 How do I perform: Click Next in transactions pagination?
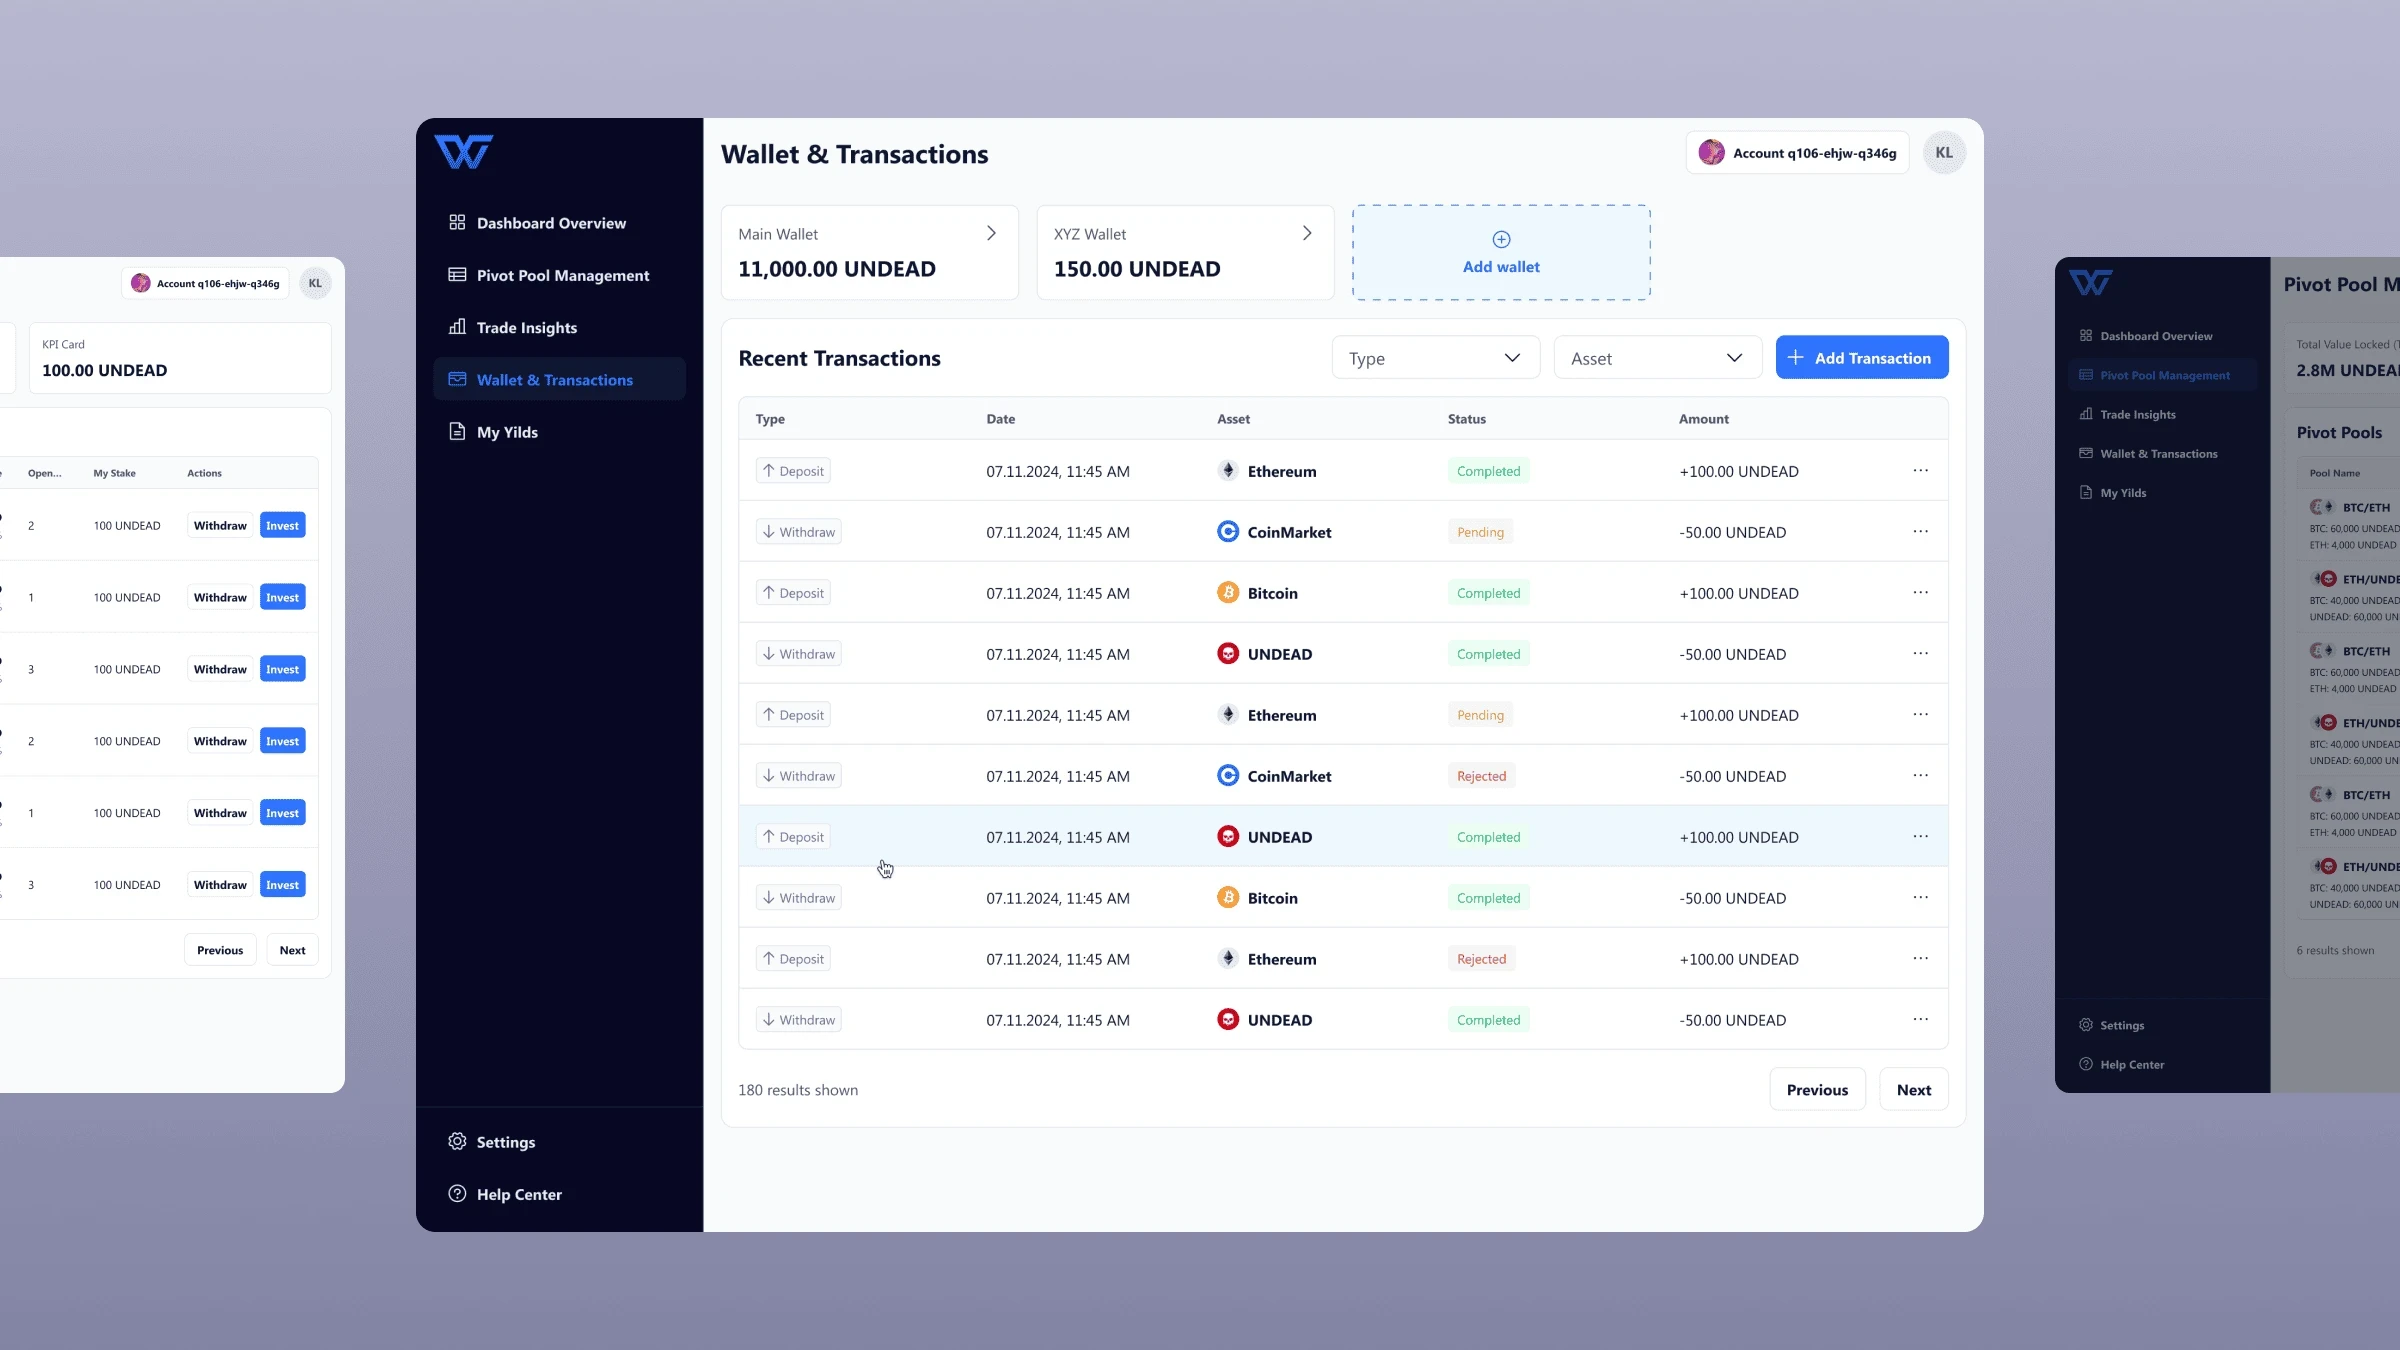1913,1090
